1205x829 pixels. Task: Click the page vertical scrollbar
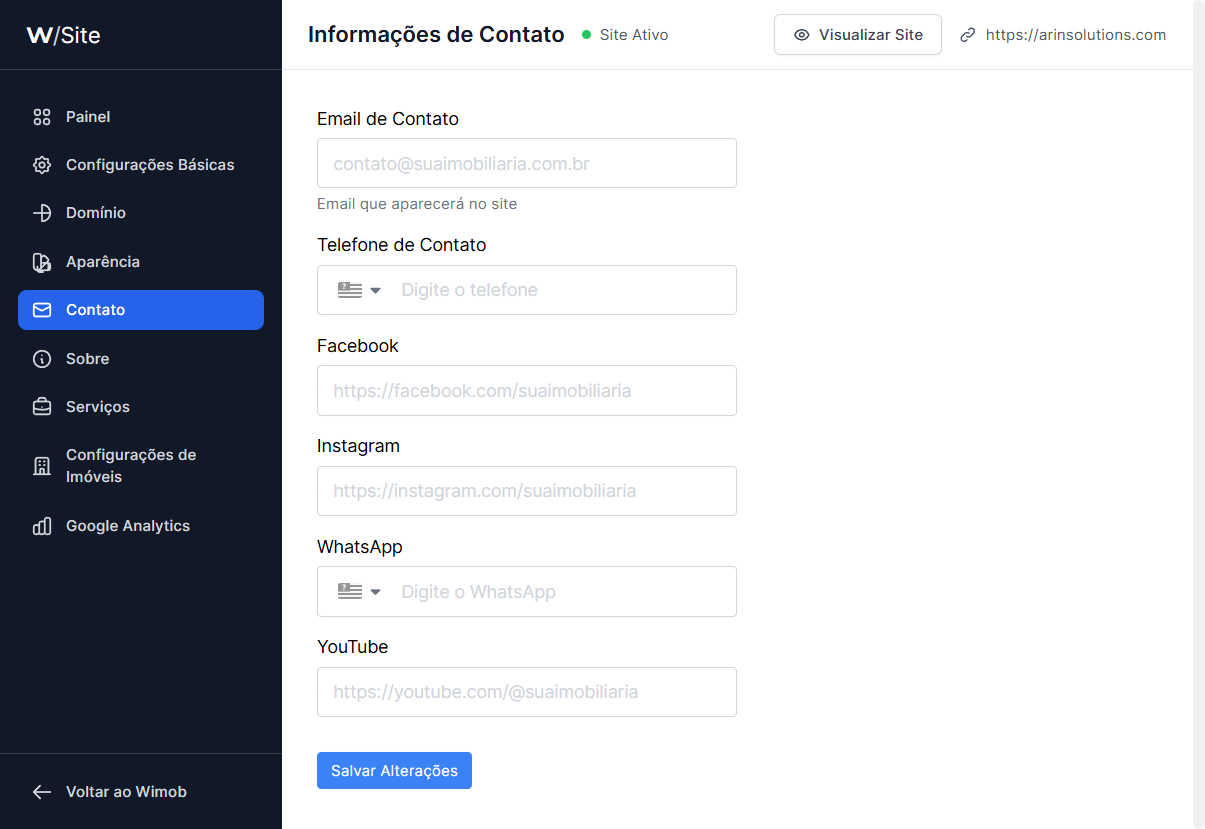tap(1199, 414)
